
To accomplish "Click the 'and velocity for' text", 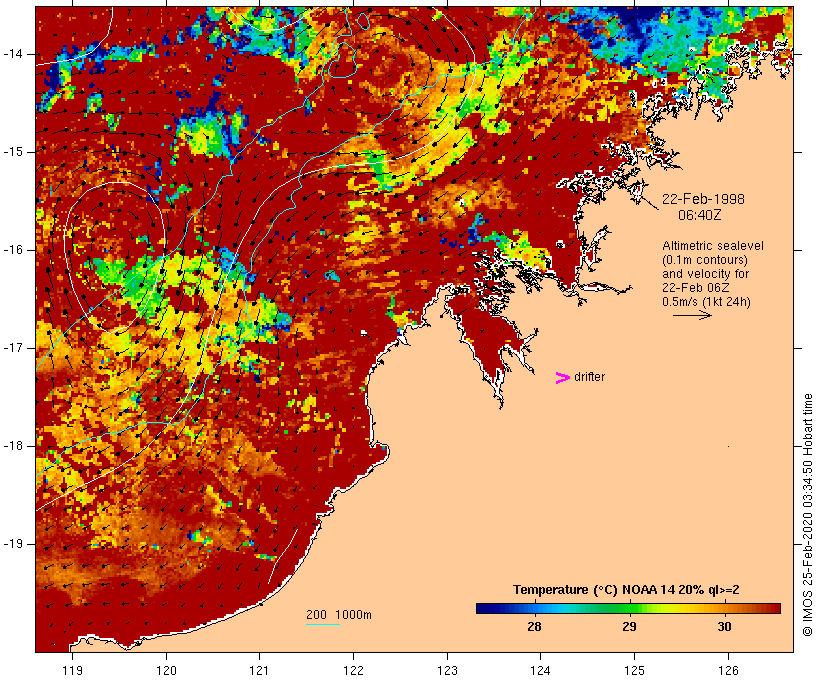I will (x=705, y=274).
